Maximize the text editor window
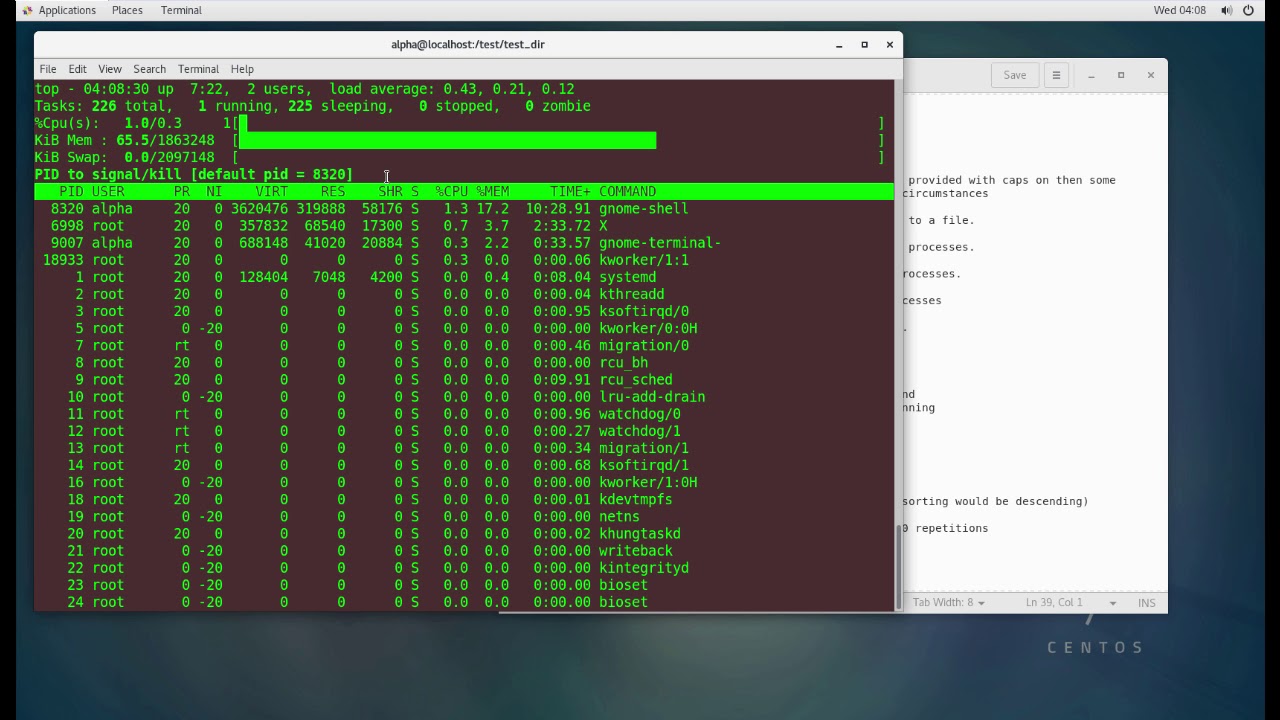 coord(1121,75)
